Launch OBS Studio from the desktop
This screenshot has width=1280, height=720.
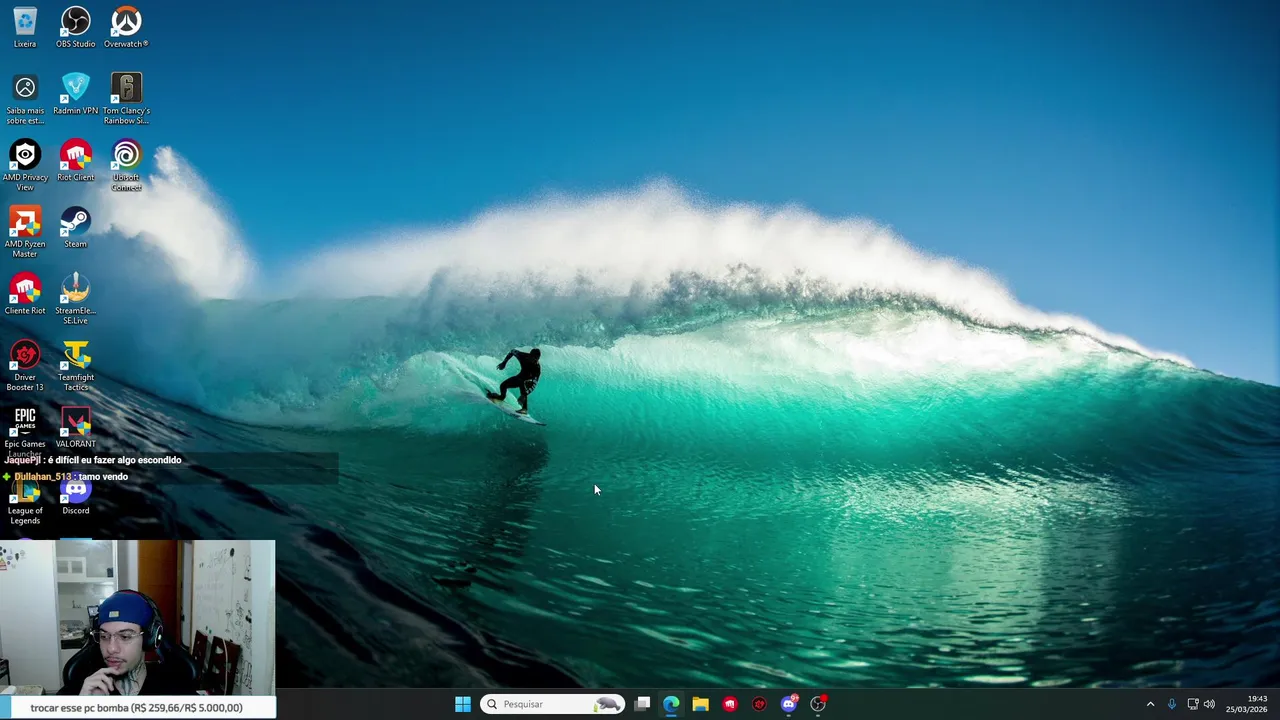point(75,27)
